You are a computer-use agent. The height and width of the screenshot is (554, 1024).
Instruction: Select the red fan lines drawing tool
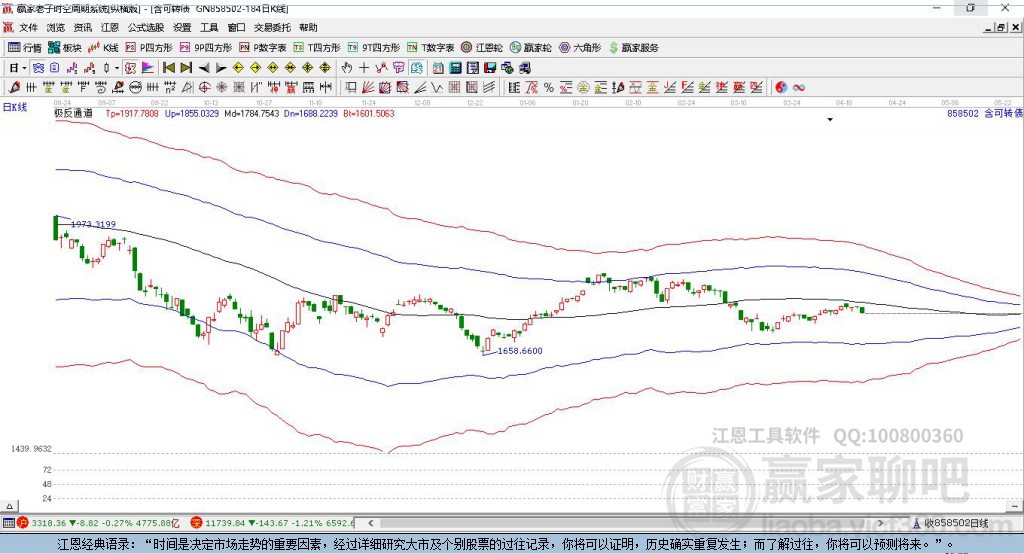(368, 88)
